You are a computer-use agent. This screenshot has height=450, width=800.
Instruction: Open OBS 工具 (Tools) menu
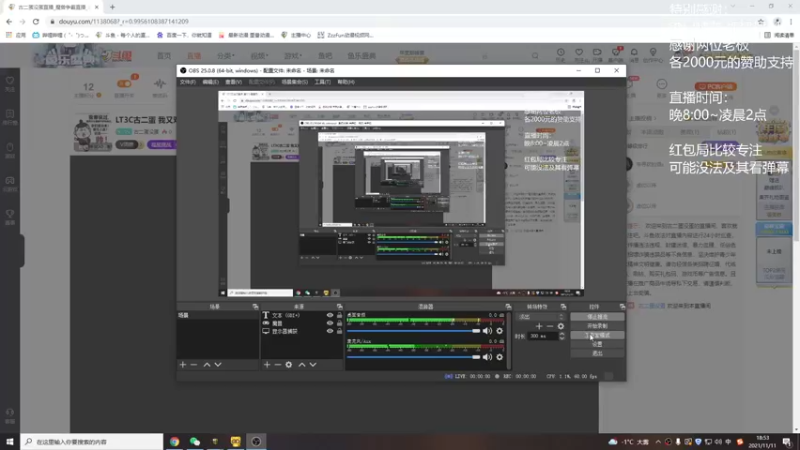[322, 82]
